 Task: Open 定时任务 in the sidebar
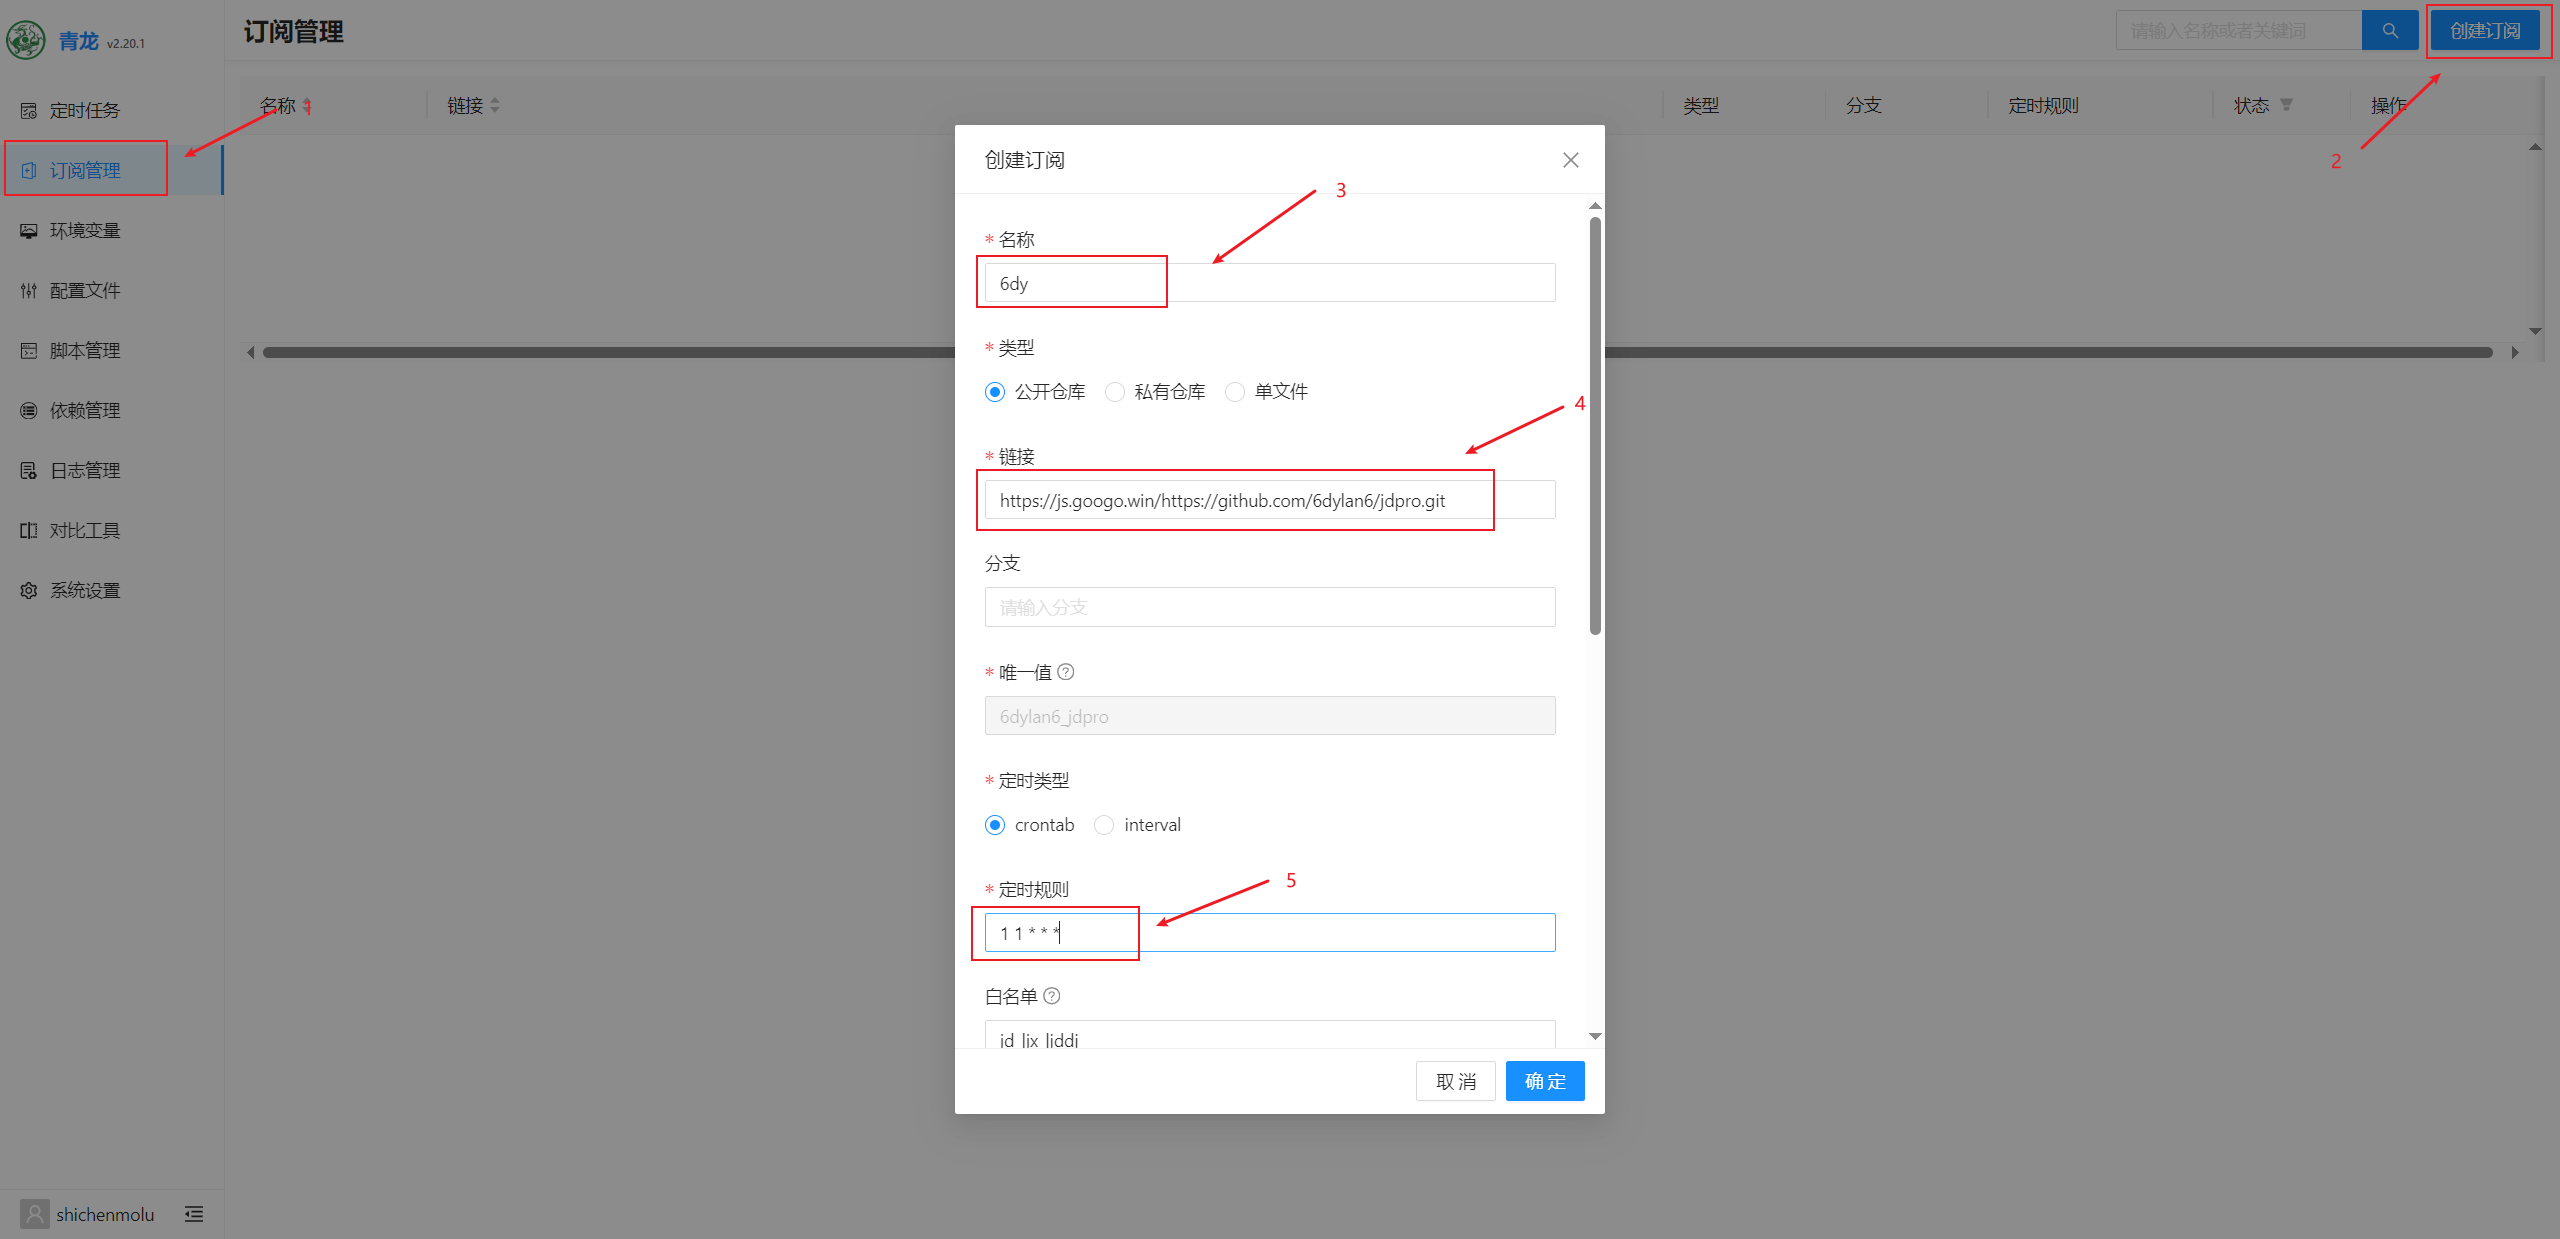pyautogui.click(x=85, y=110)
